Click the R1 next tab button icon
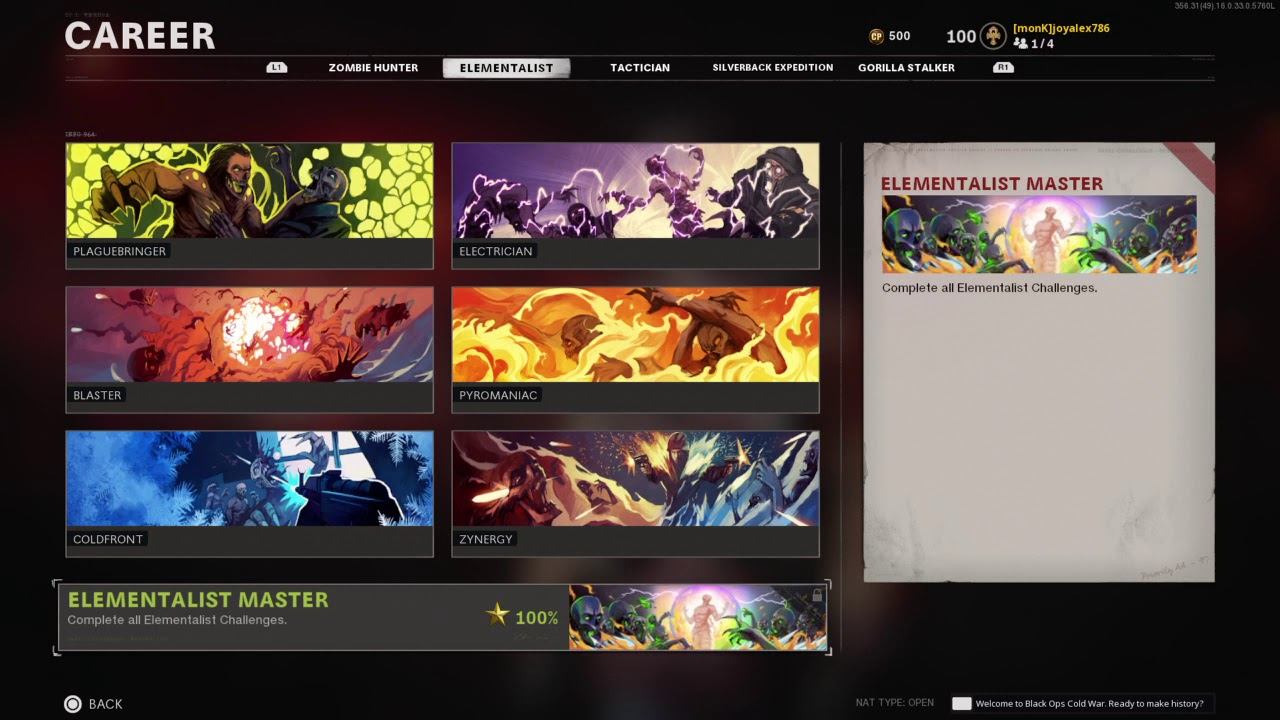The height and width of the screenshot is (720, 1280). click(1003, 68)
